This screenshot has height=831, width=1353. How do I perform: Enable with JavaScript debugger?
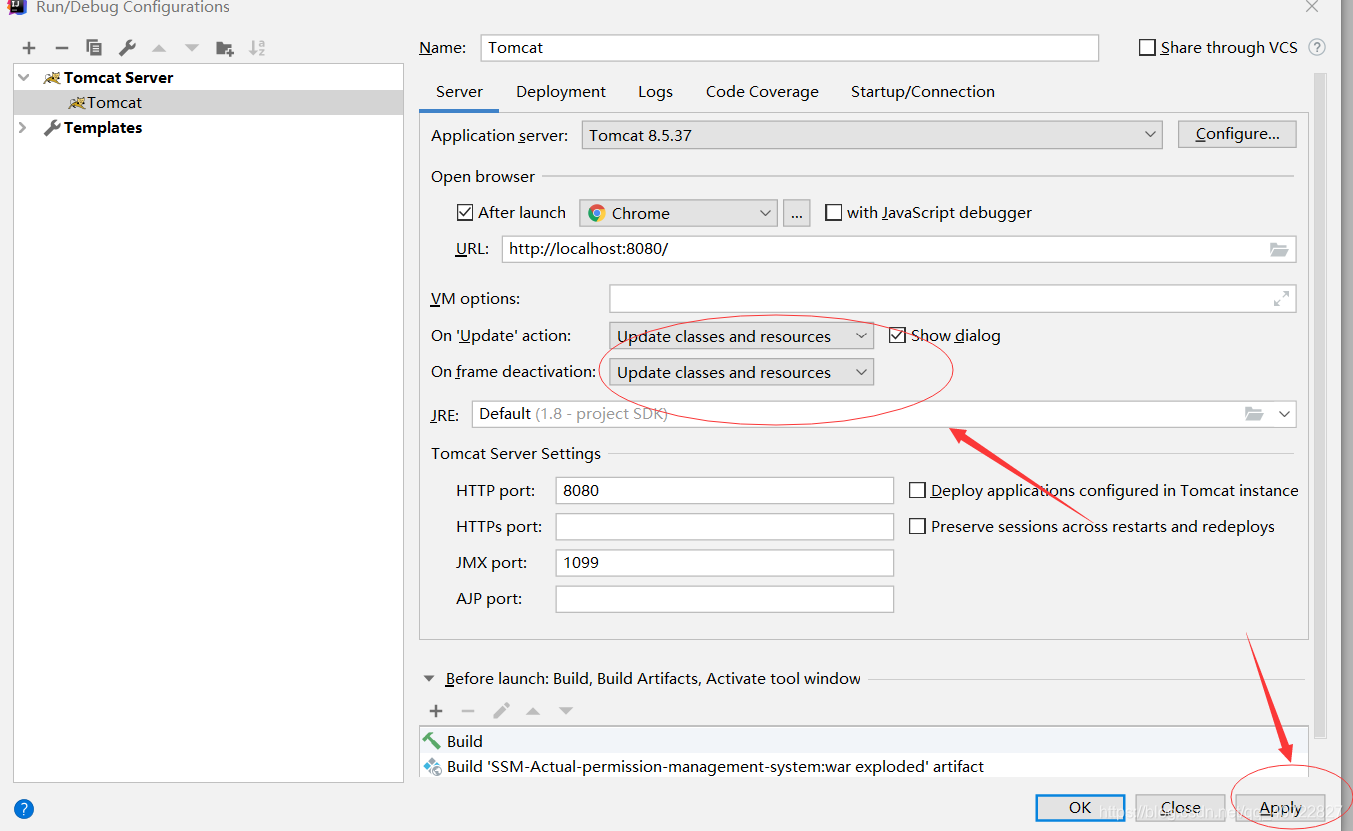[x=833, y=212]
